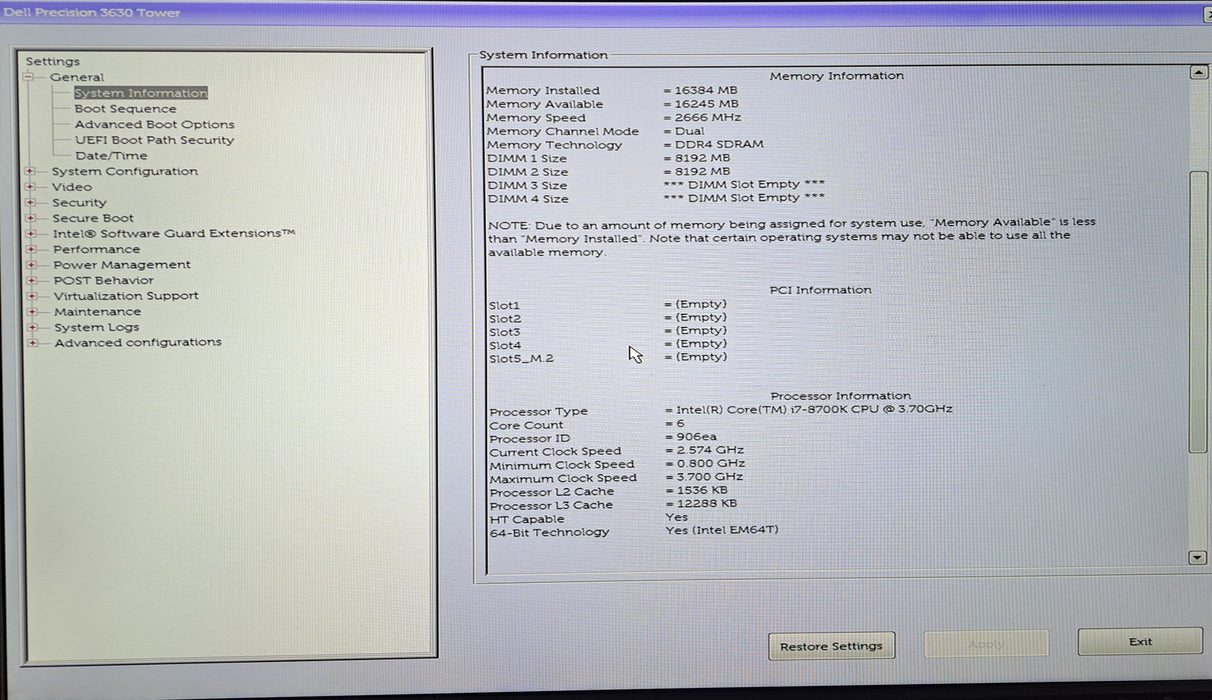The height and width of the screenshot is (700, 1212).
Task: Open UEFI Boot Path Security
Action: (x=155, y=140)
